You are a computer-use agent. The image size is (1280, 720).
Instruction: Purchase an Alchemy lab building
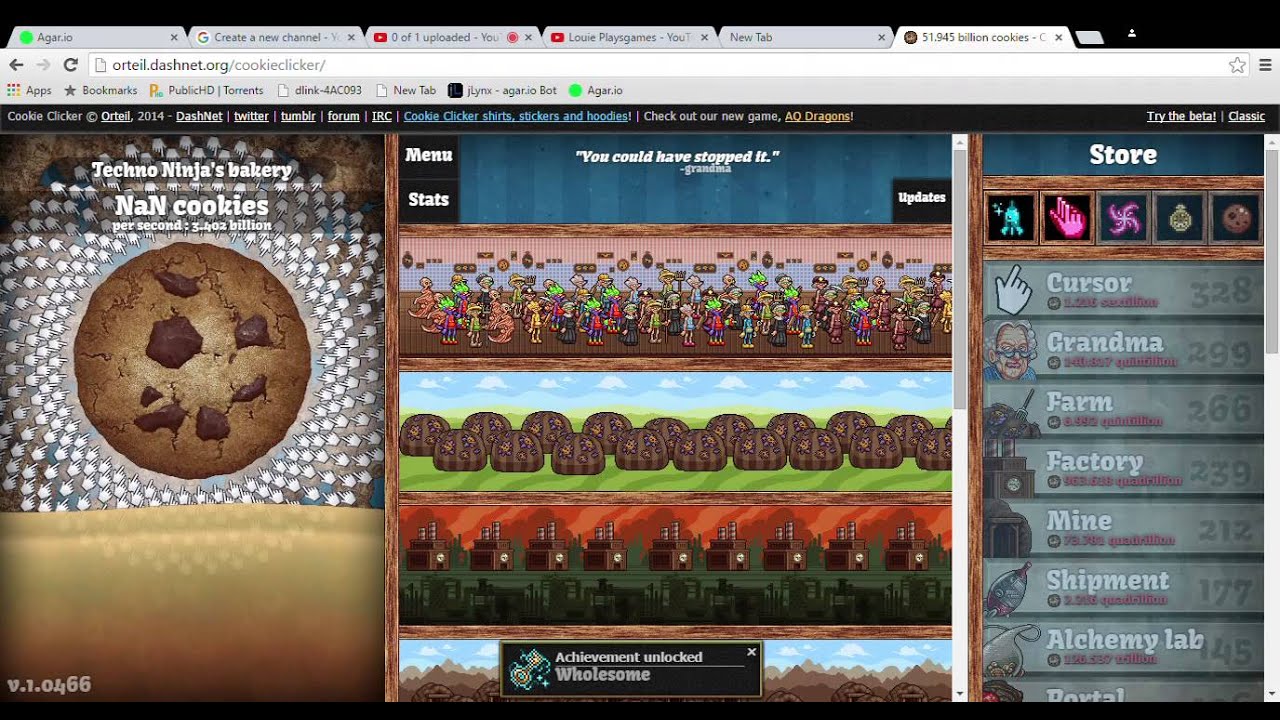(1123, 648)
